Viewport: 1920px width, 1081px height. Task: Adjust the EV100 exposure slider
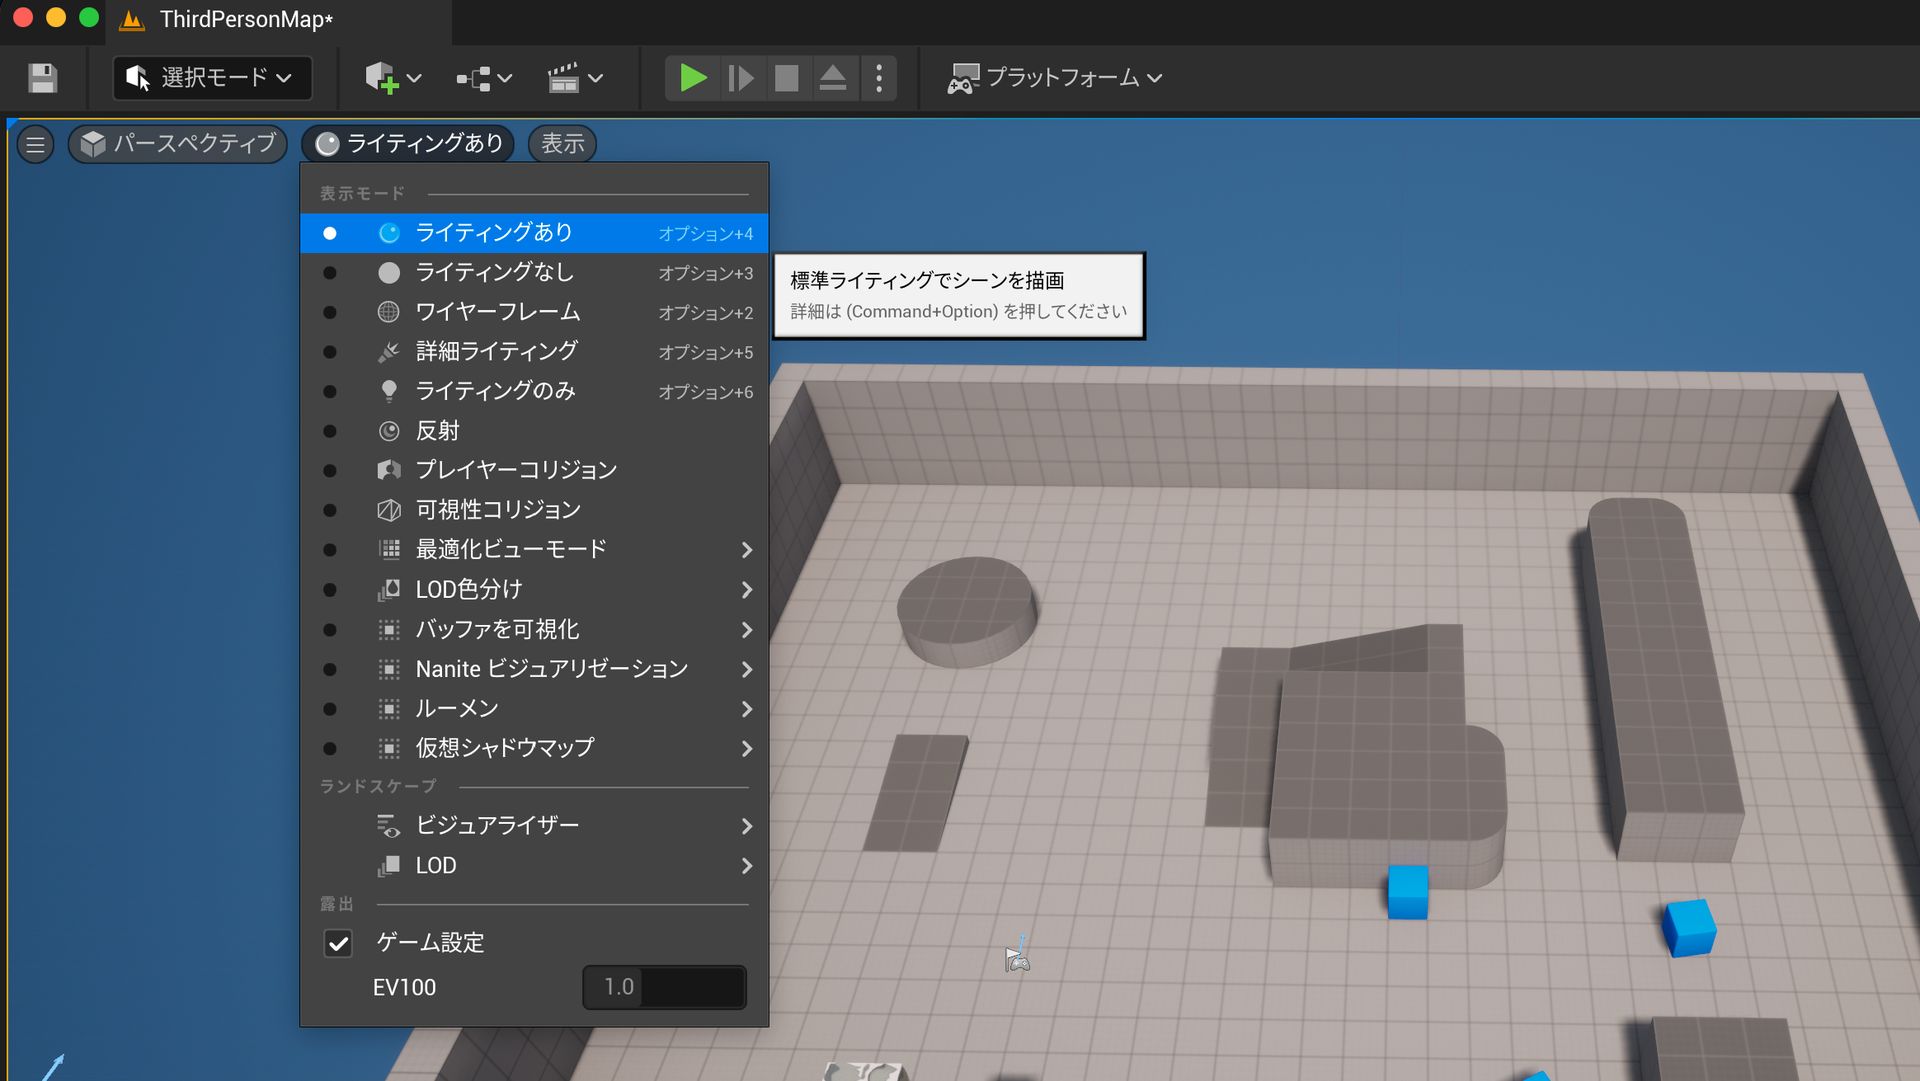(x=663, y=987)
